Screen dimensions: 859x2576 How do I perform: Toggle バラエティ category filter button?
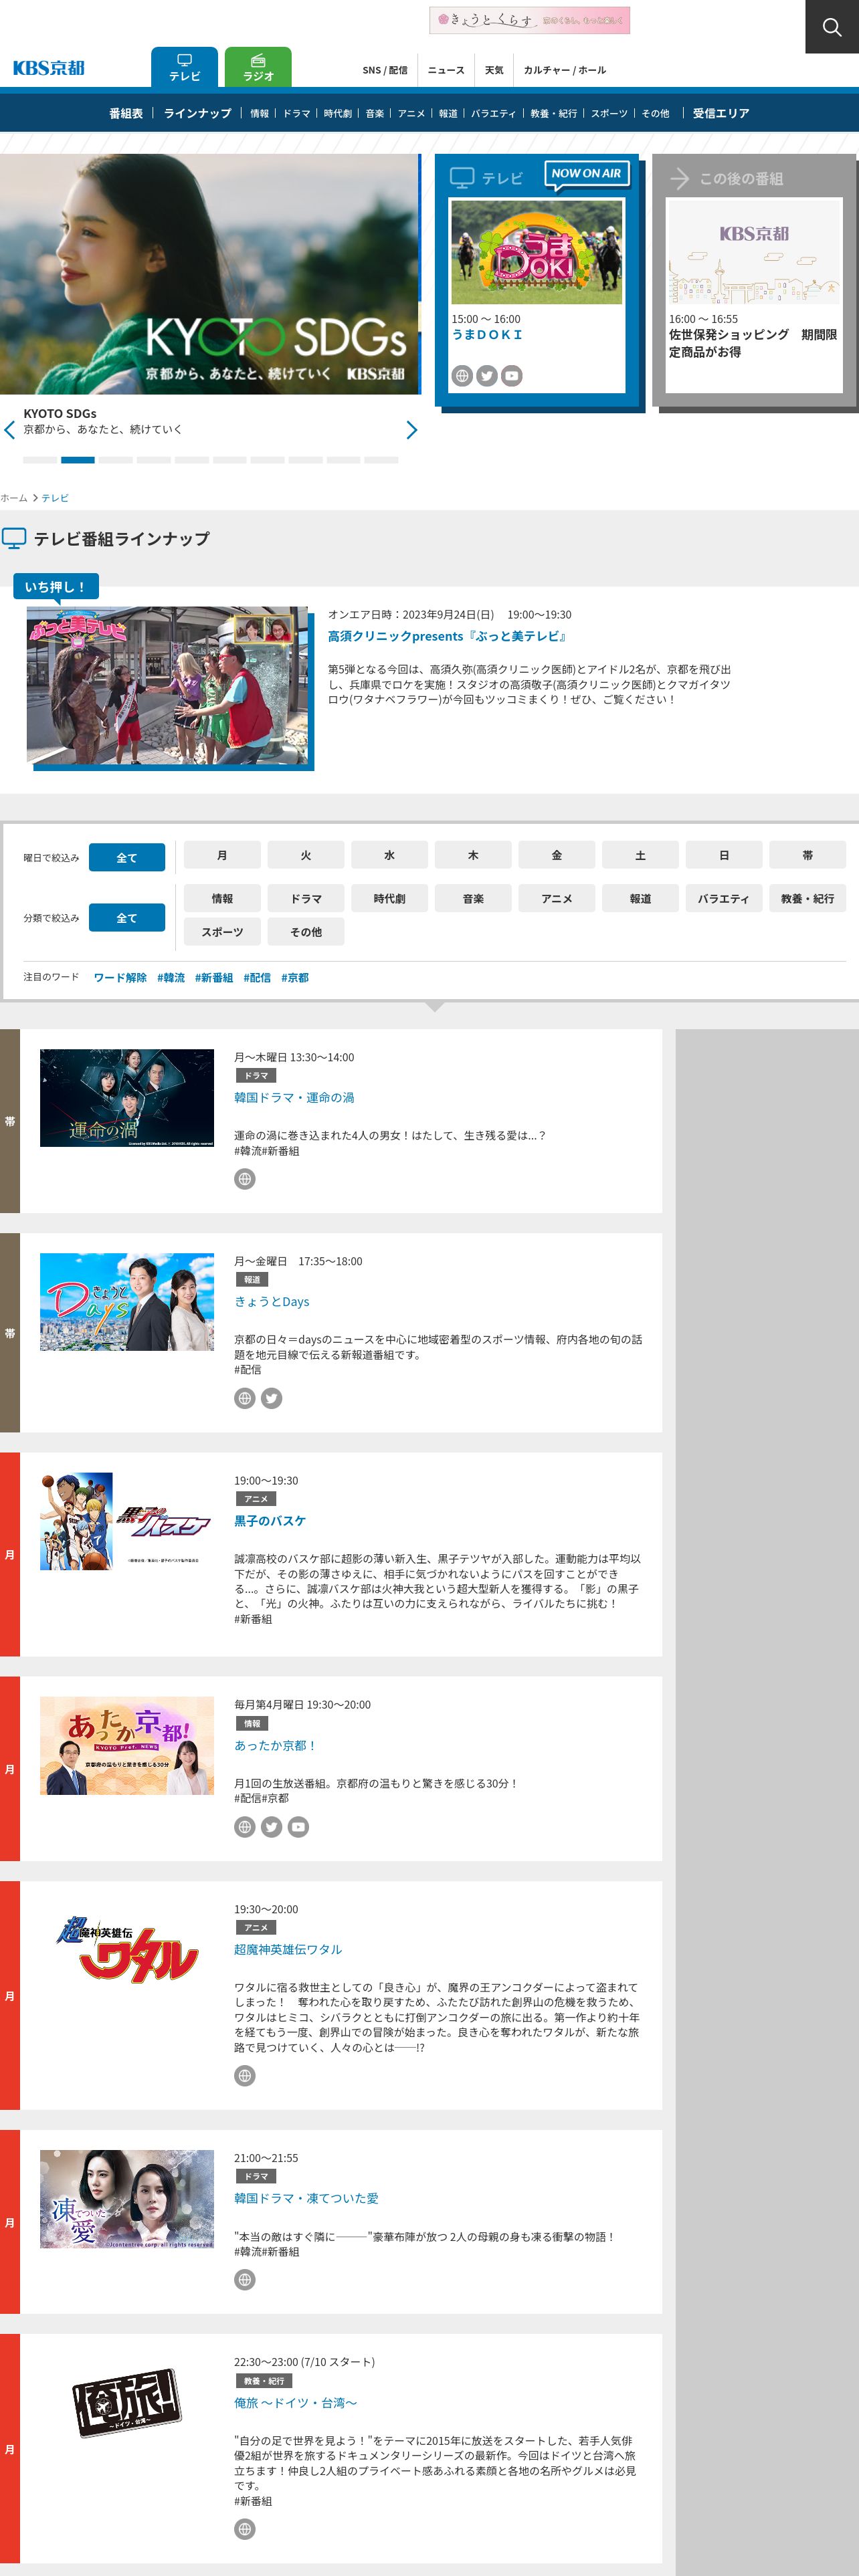pyautogui.click(x=724, y=898)
